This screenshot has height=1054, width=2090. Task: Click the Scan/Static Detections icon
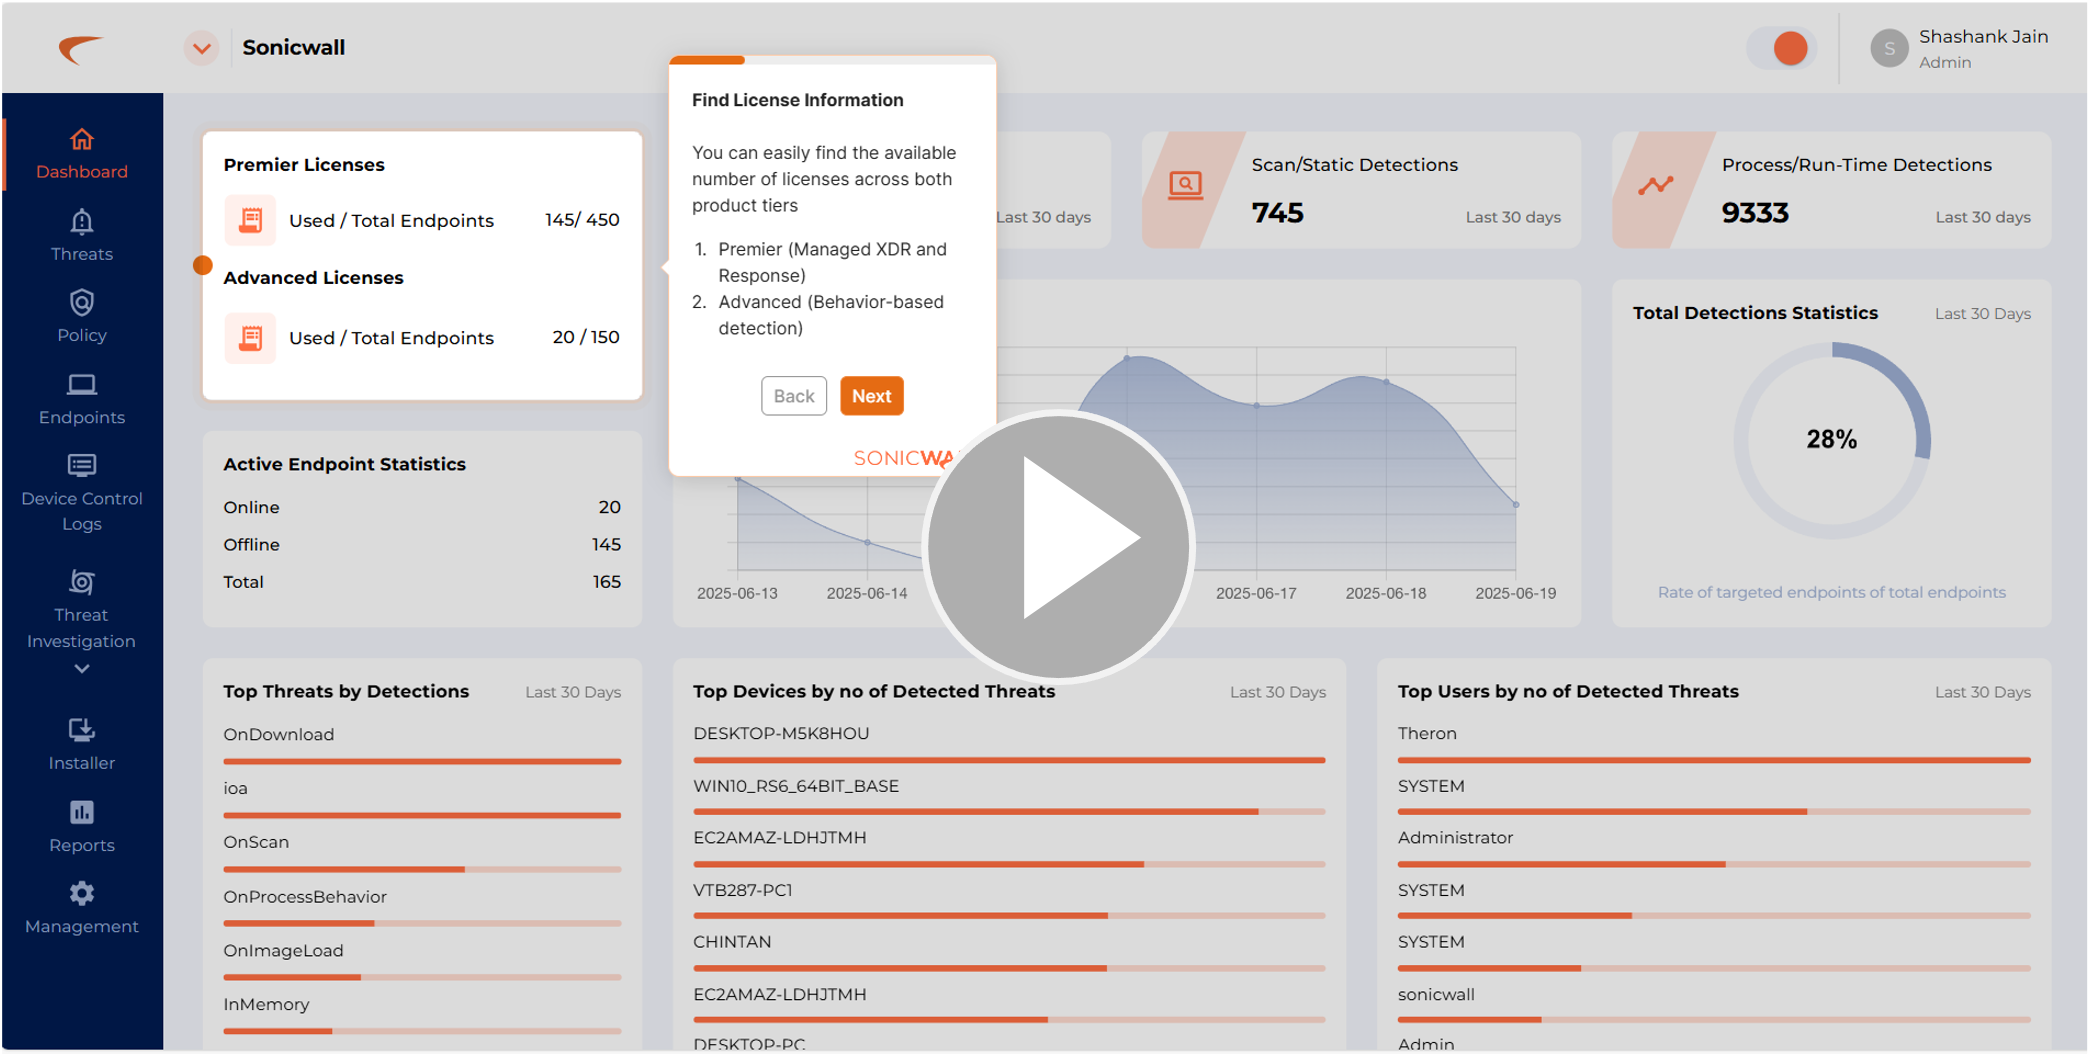pyautogui.click(x=1185, y=185)
